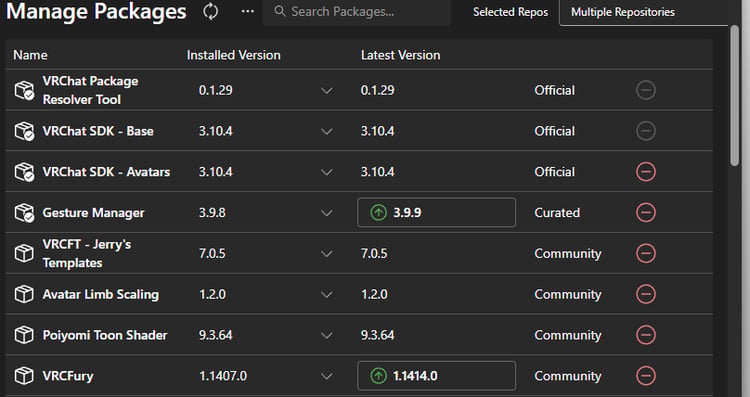Click the Name column header
The image size is (750, 397).
[x=30, y=55]
